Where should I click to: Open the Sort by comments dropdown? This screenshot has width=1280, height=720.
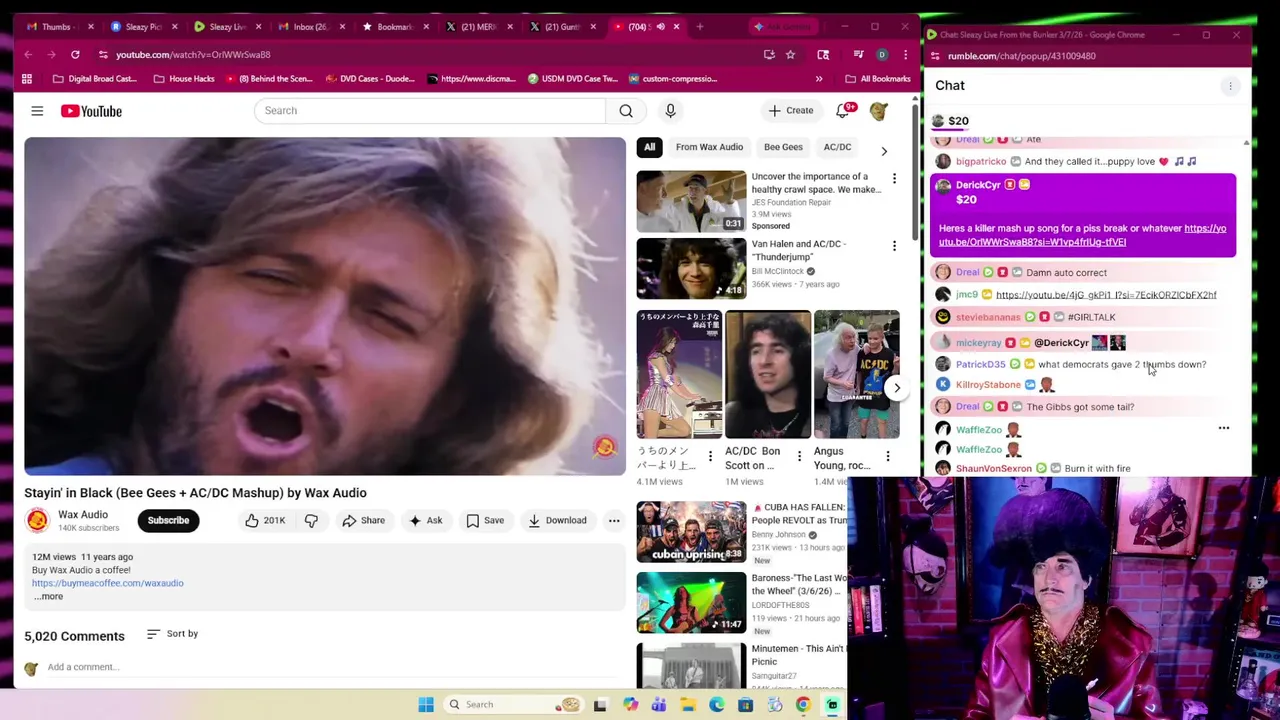coord(172,634)
